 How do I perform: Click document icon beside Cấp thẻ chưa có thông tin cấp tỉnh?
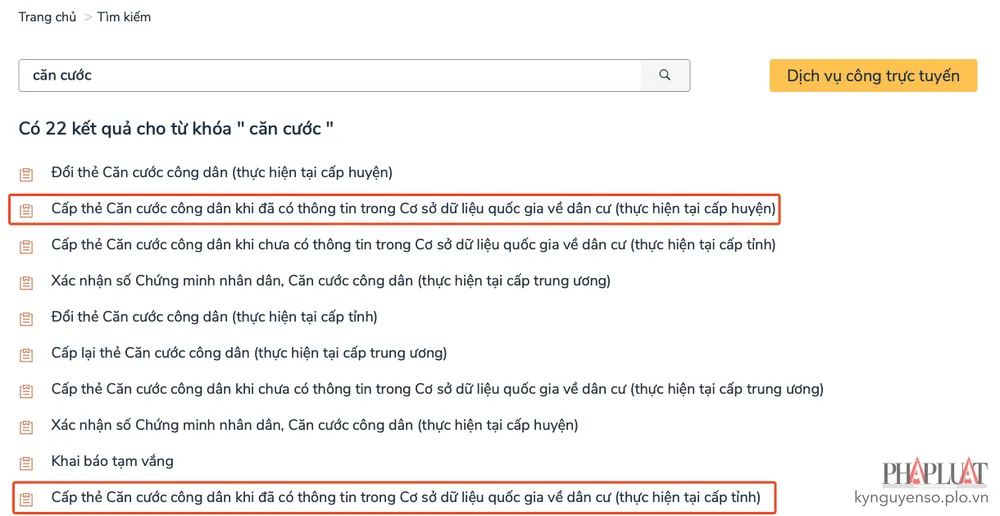point(26,246)
